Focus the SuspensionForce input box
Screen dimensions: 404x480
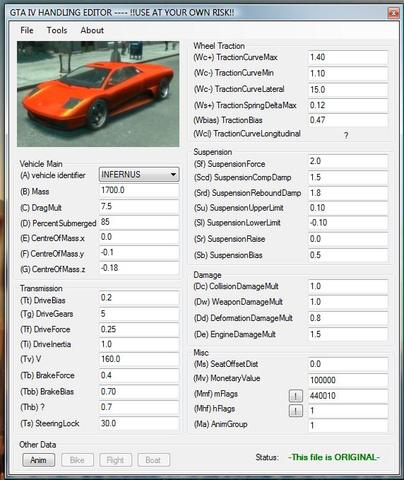coord(348,161)
